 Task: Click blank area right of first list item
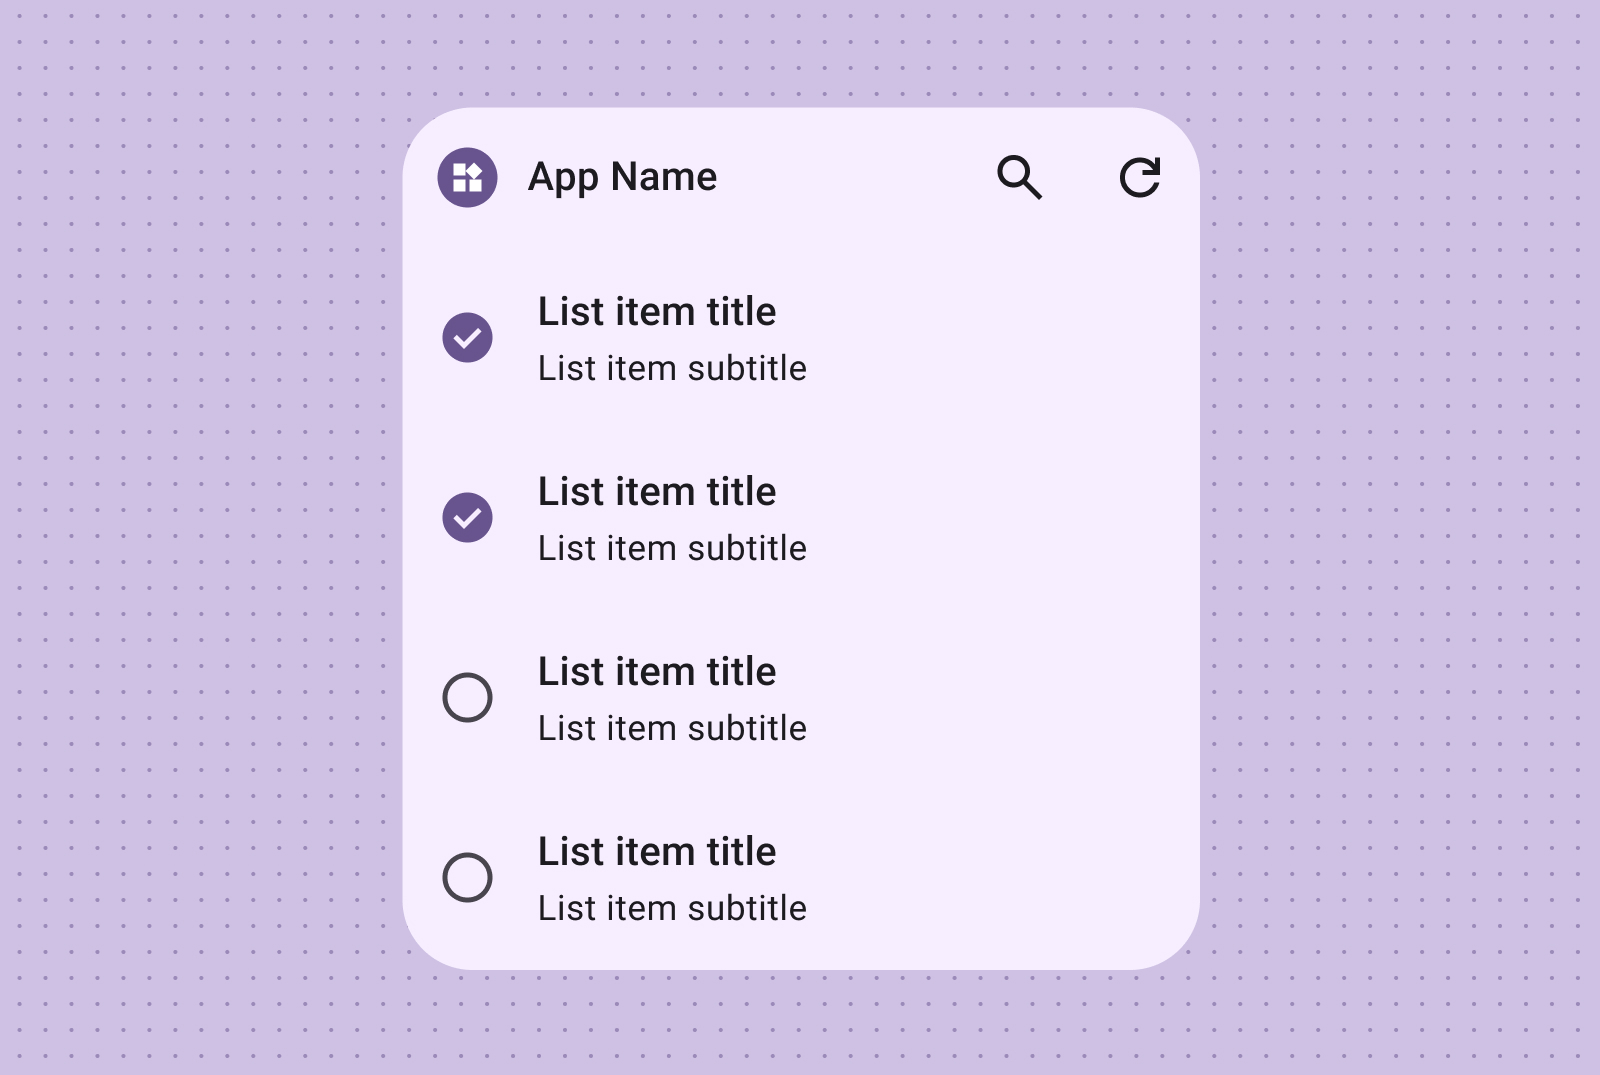(x=1000, y=338)
